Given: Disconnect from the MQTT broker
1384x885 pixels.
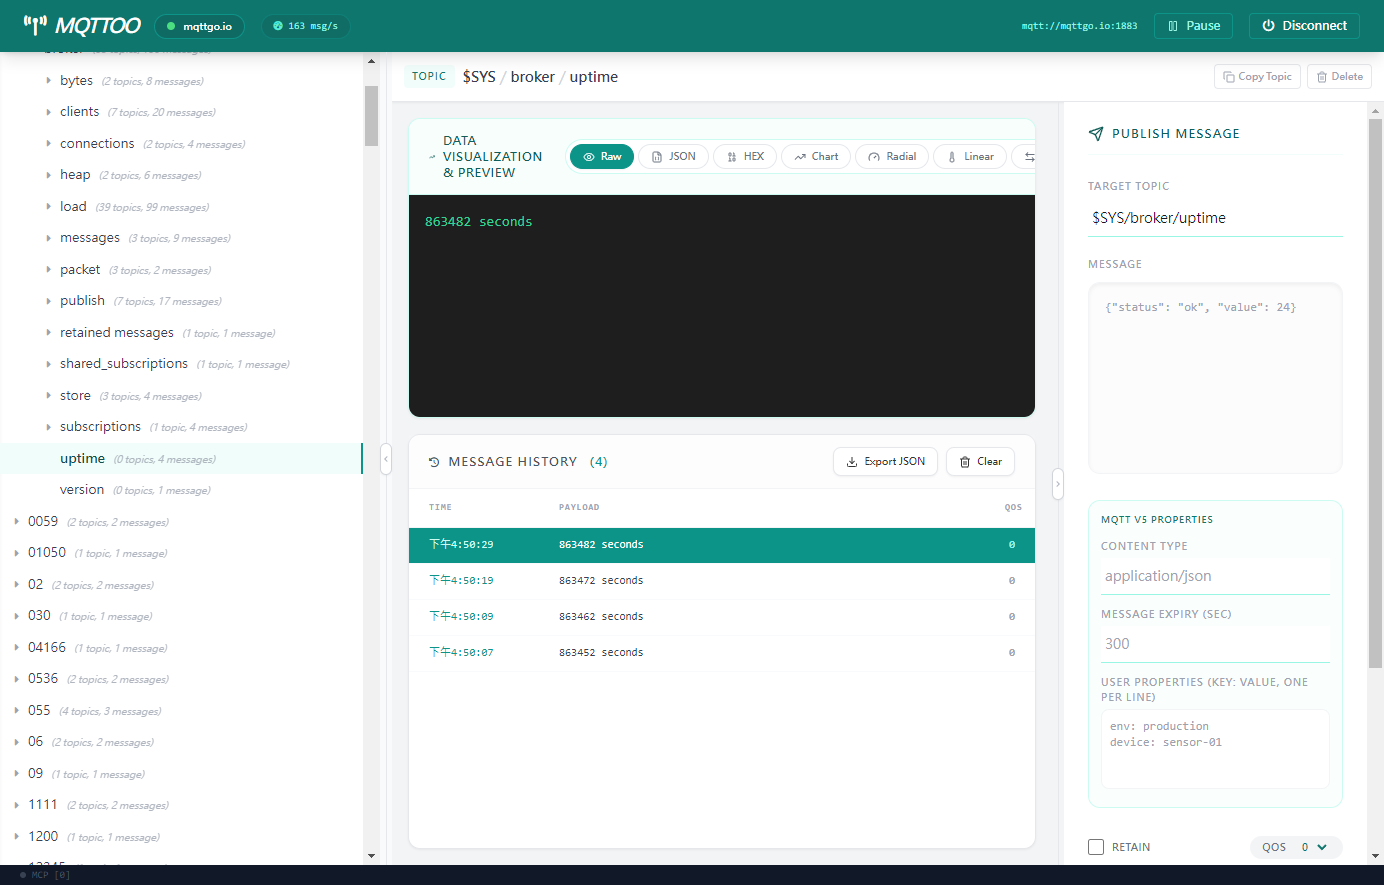Looking at the screenshot, I should click(x=1304, y=26).
